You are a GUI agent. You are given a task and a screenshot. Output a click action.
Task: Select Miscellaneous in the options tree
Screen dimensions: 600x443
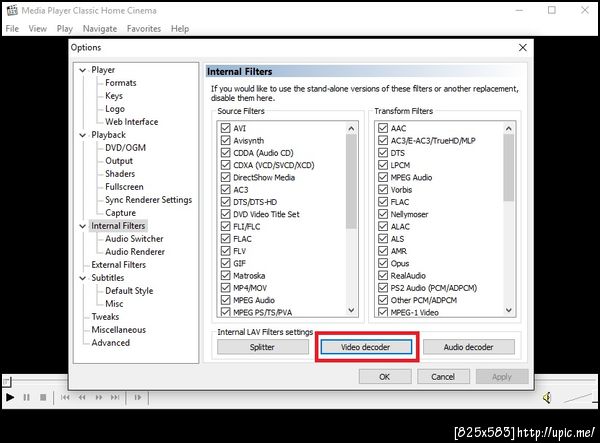pyautogui.click(x=119, y=330)
